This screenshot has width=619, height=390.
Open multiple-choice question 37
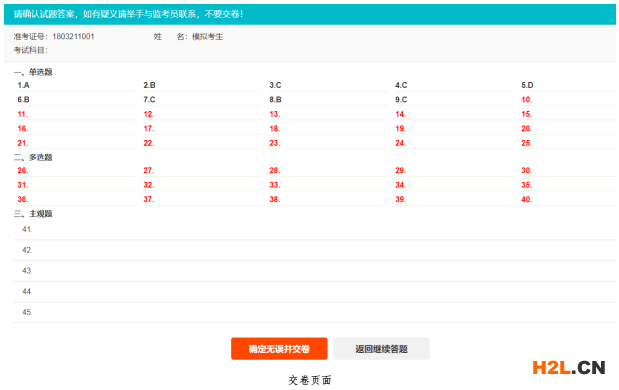click(148, 199)
